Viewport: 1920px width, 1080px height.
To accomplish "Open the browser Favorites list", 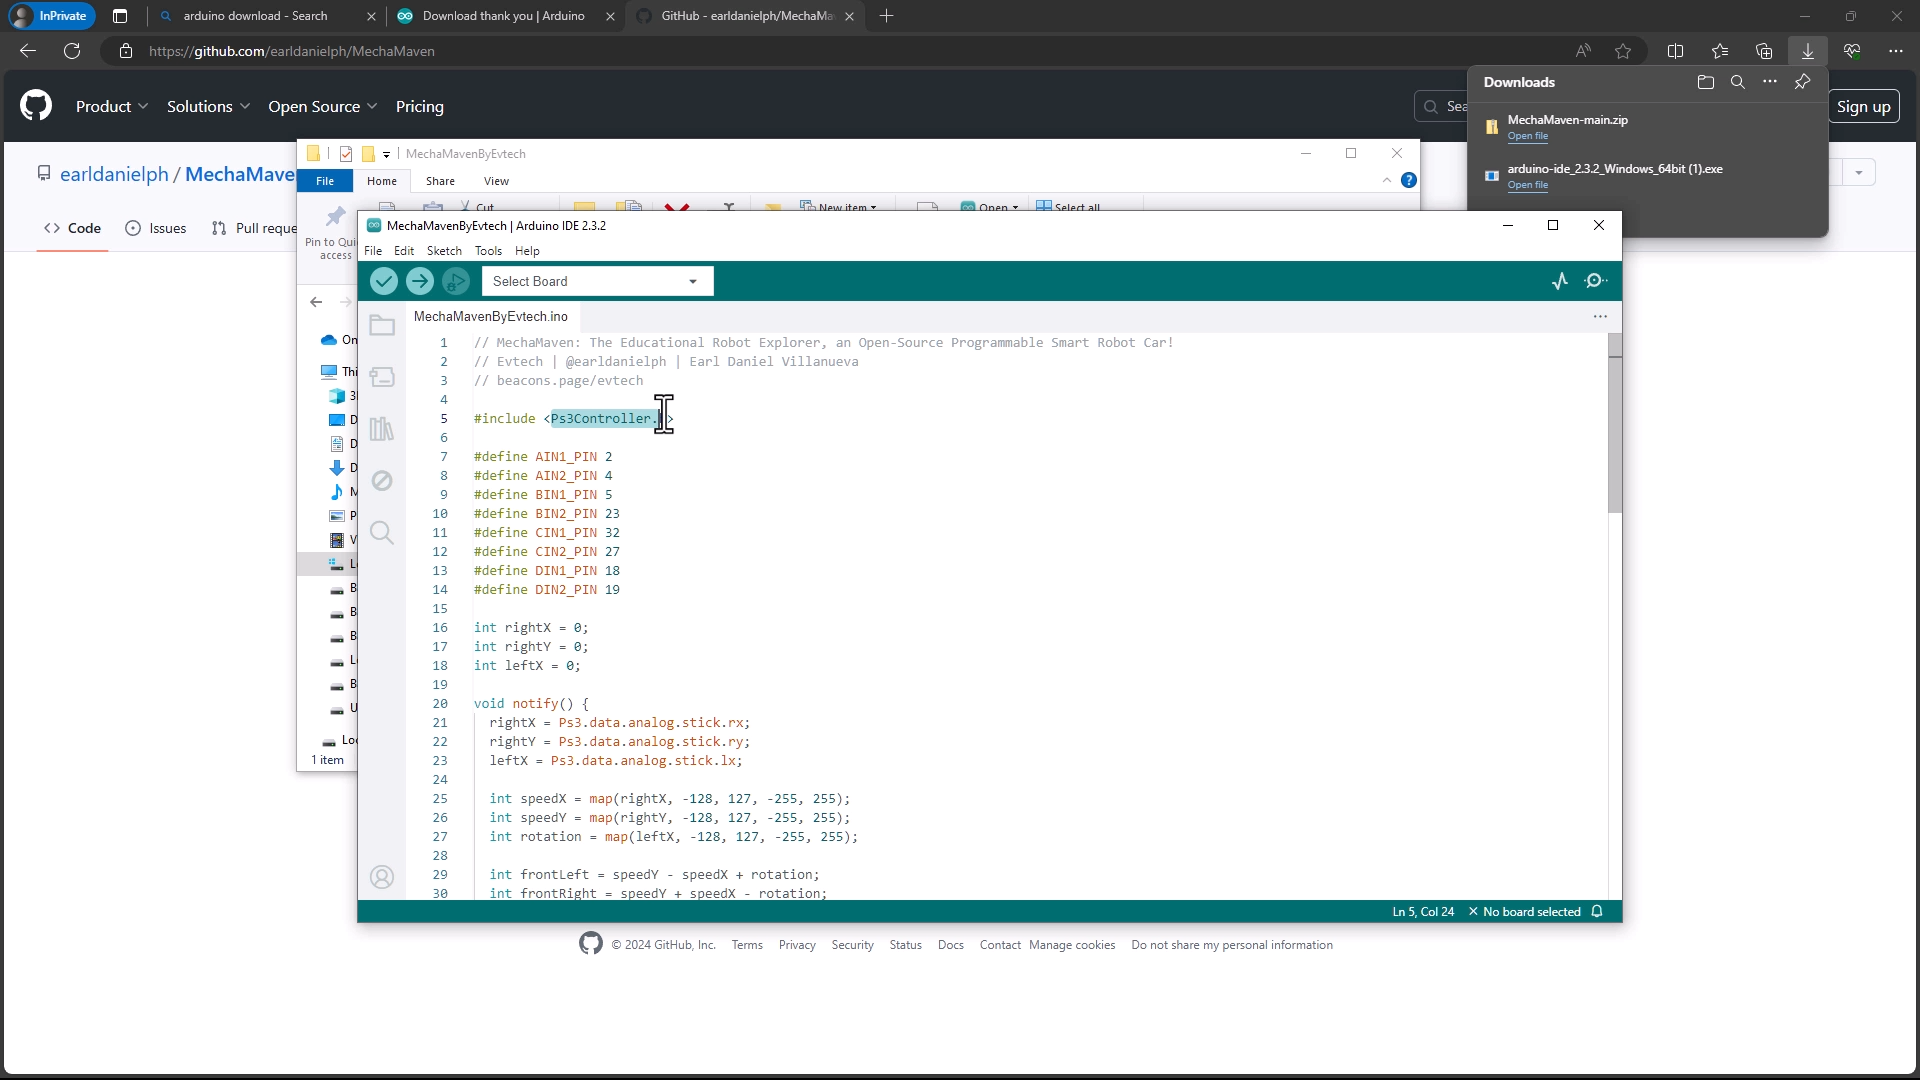I will tap(1720, 51).
